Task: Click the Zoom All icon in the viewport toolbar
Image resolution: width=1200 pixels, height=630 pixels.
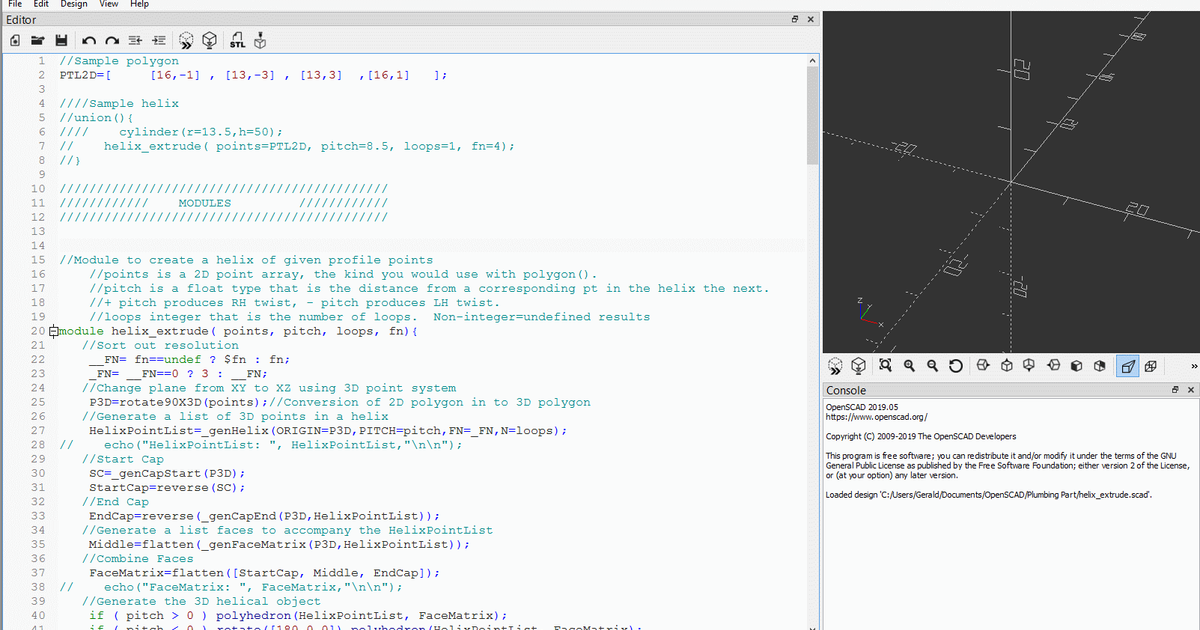Action: pos(886,366)
